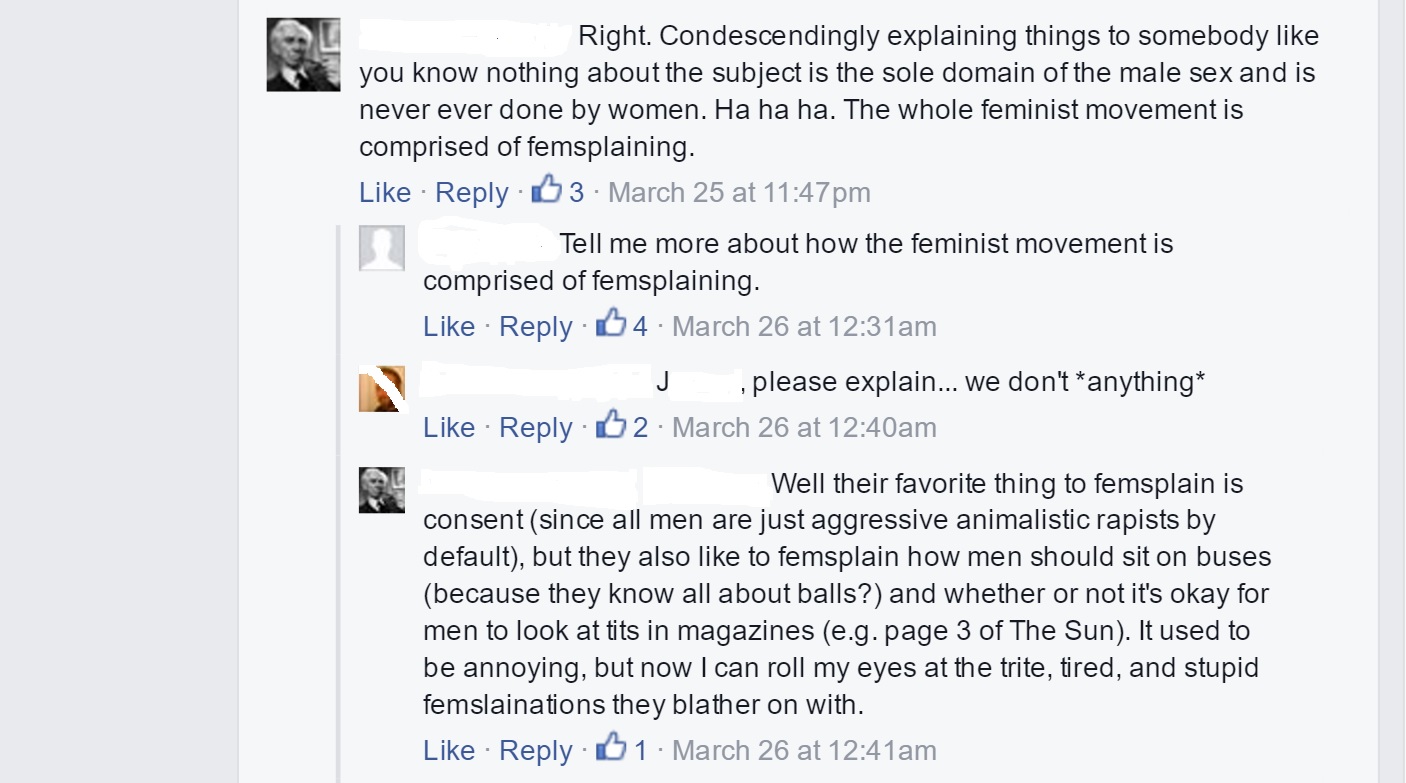Click thumbs-up icon showing 3 likes
The height and width of the screenshot is (783, 1406).
point(546,189)
